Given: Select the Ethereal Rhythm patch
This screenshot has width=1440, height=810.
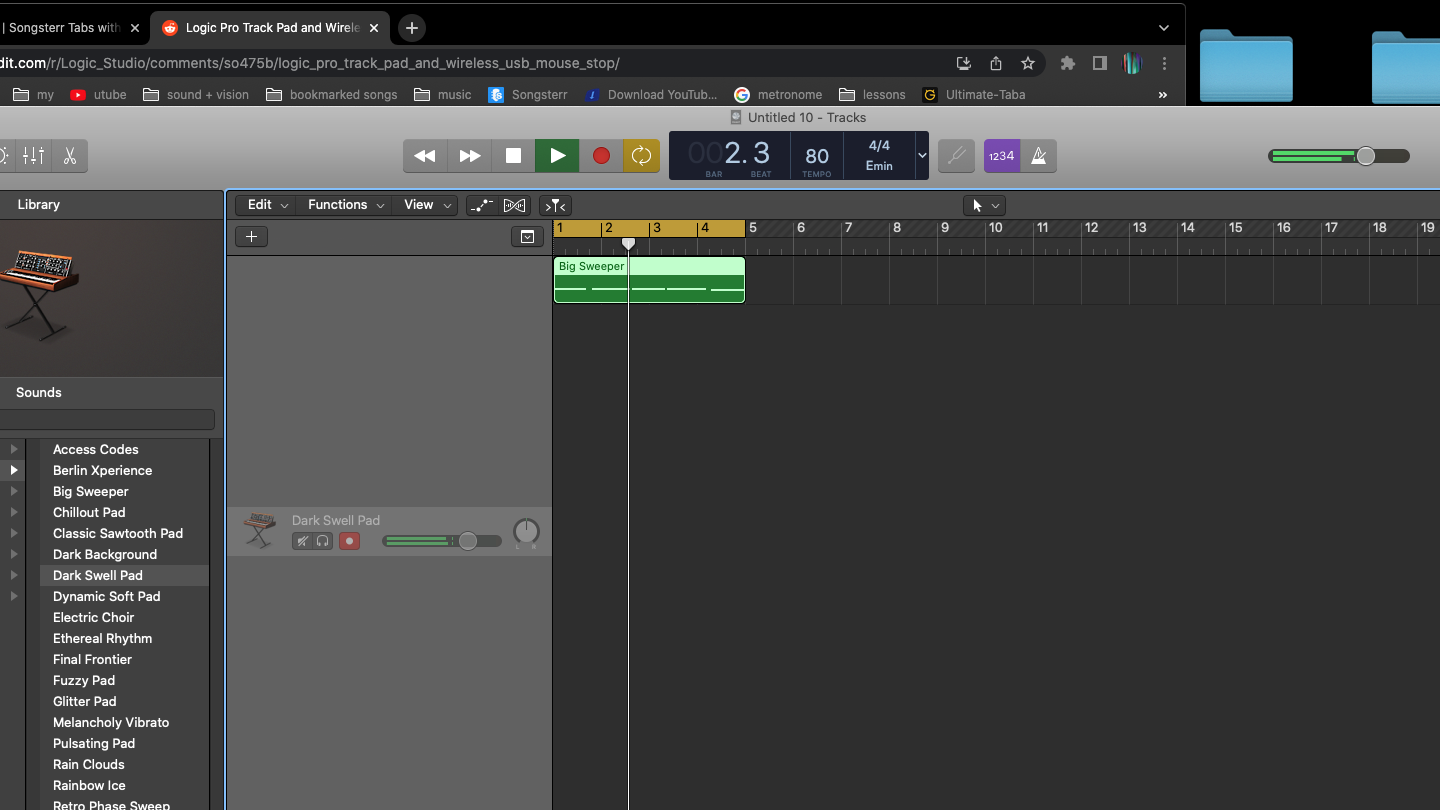Looking at the screenshot, I should pyautogui.click(x=103, y=638).
